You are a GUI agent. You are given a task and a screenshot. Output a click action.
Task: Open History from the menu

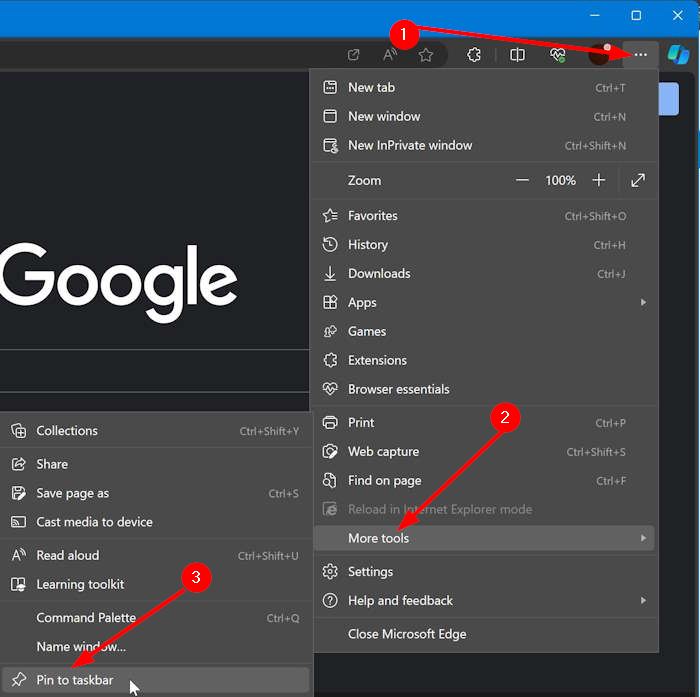(x=484, y=245)
